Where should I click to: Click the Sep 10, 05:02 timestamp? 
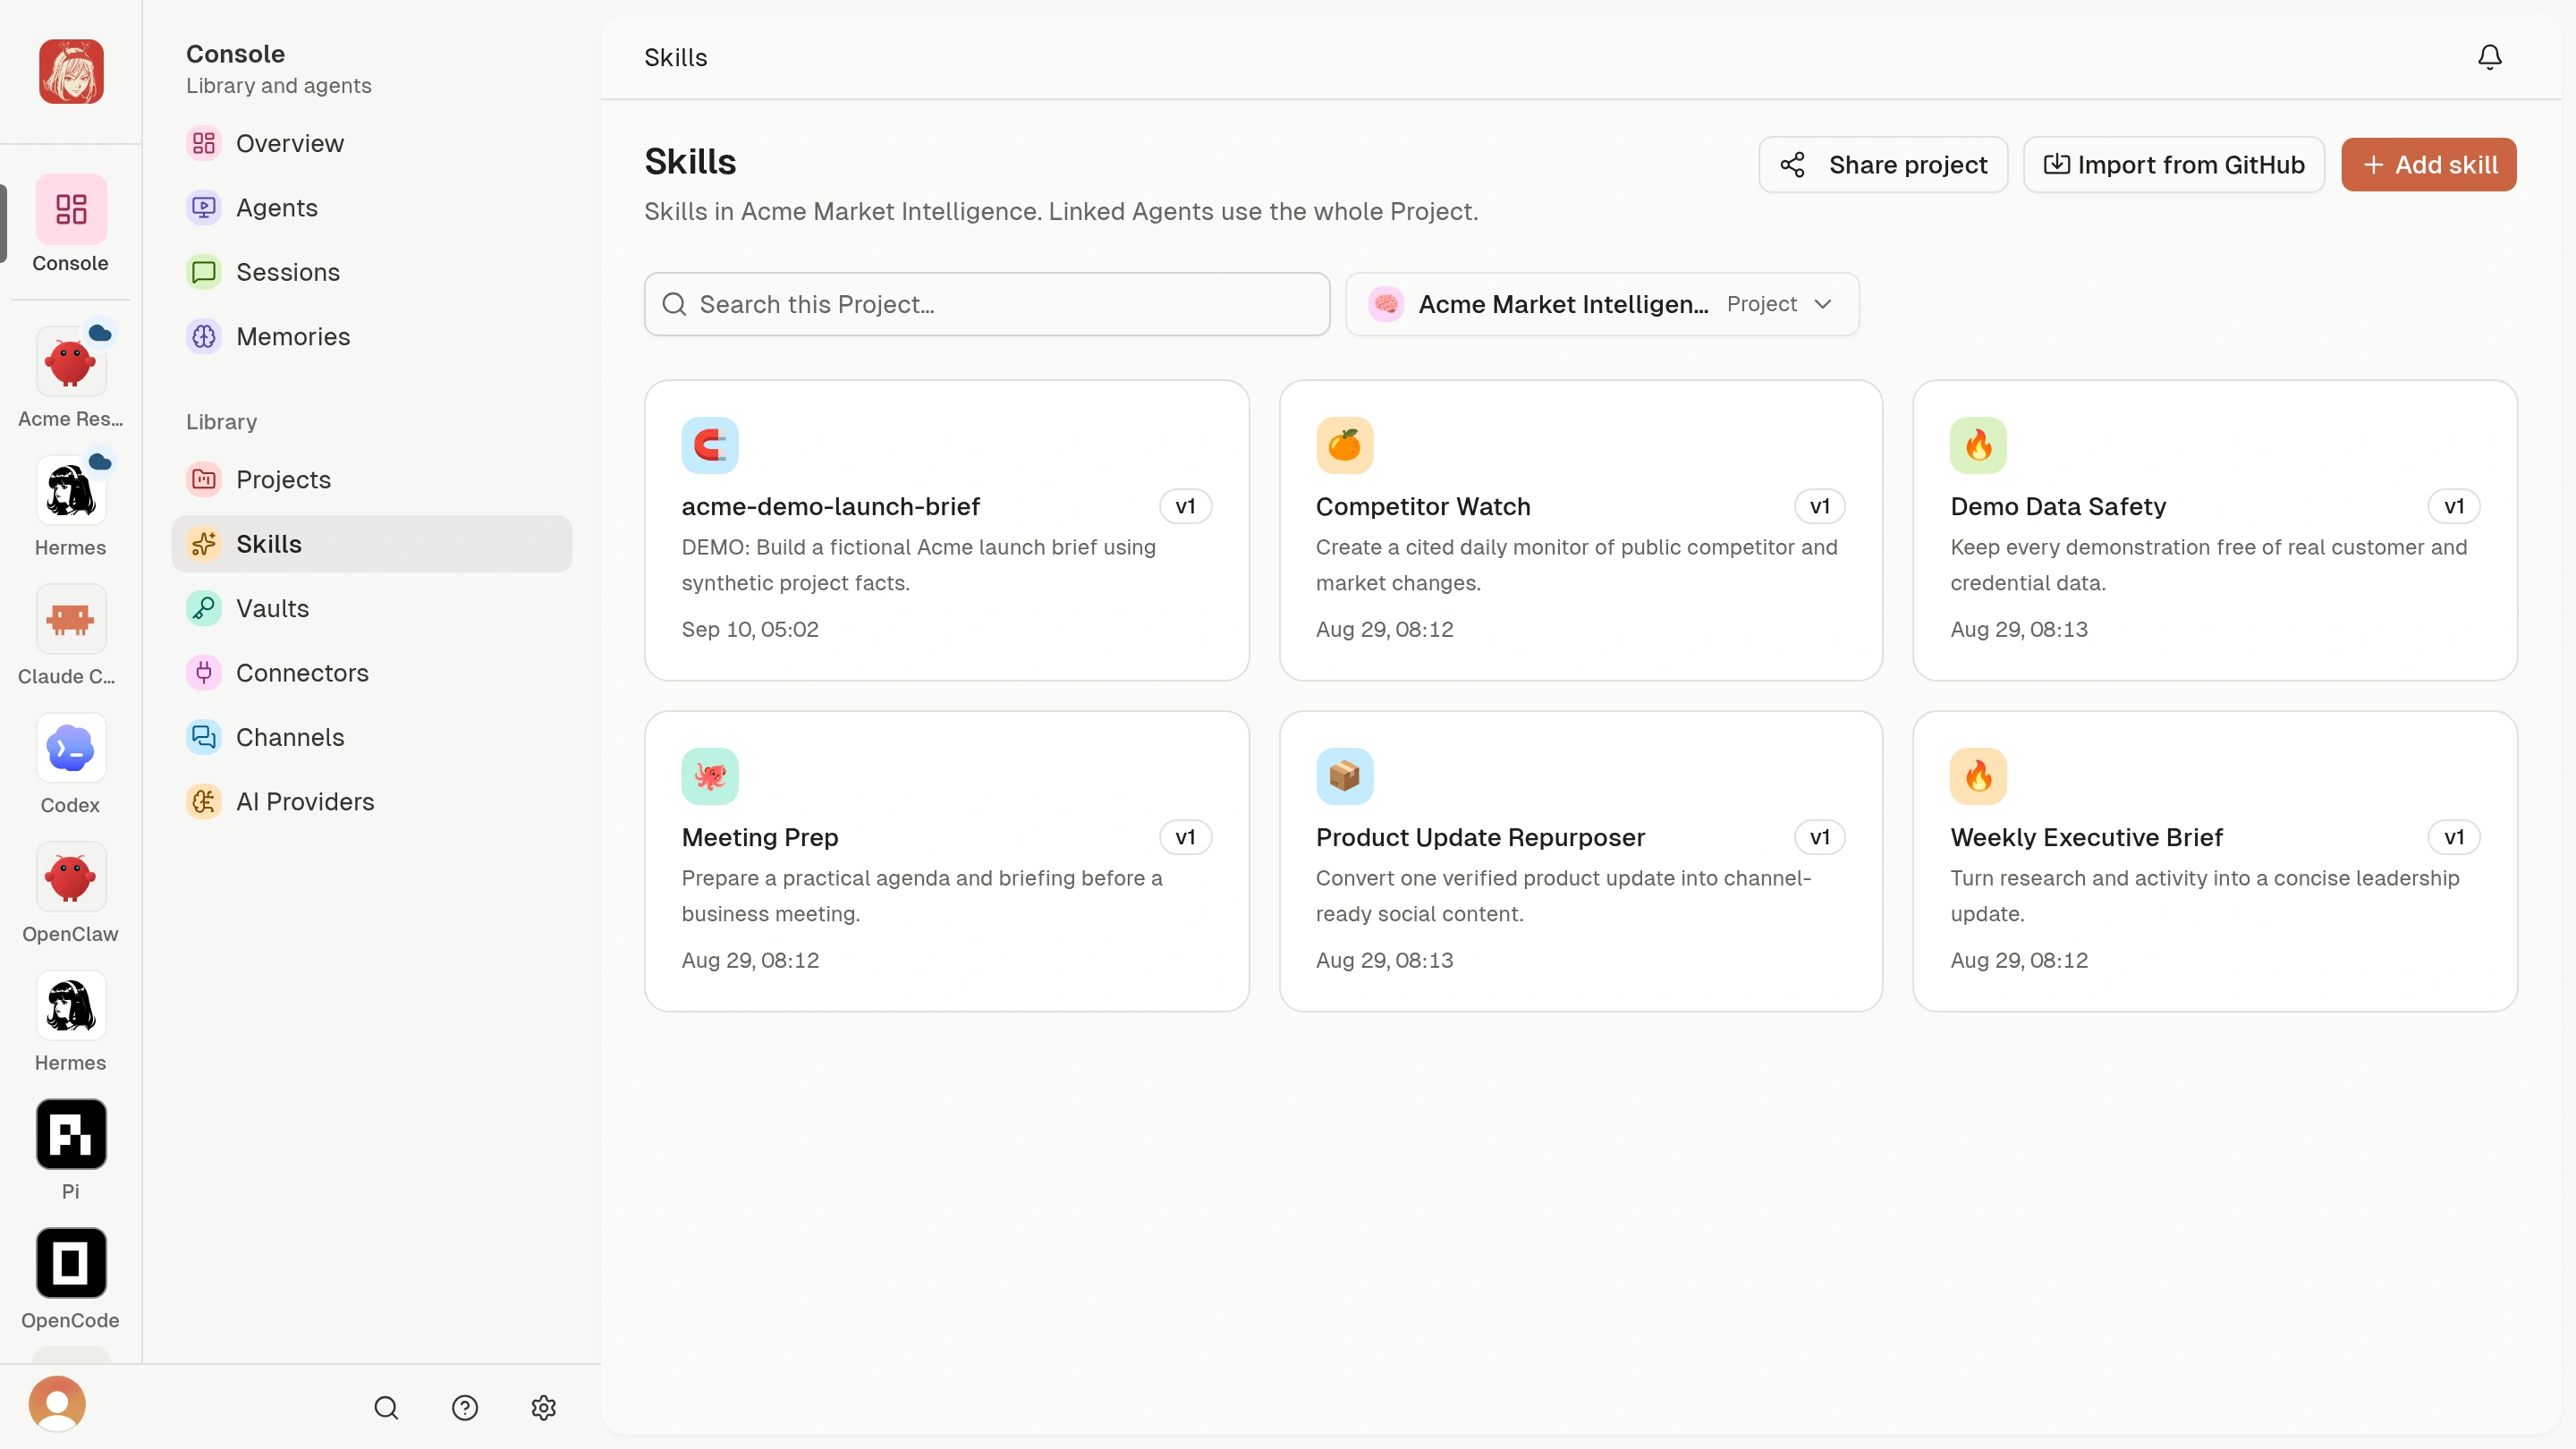750,629
